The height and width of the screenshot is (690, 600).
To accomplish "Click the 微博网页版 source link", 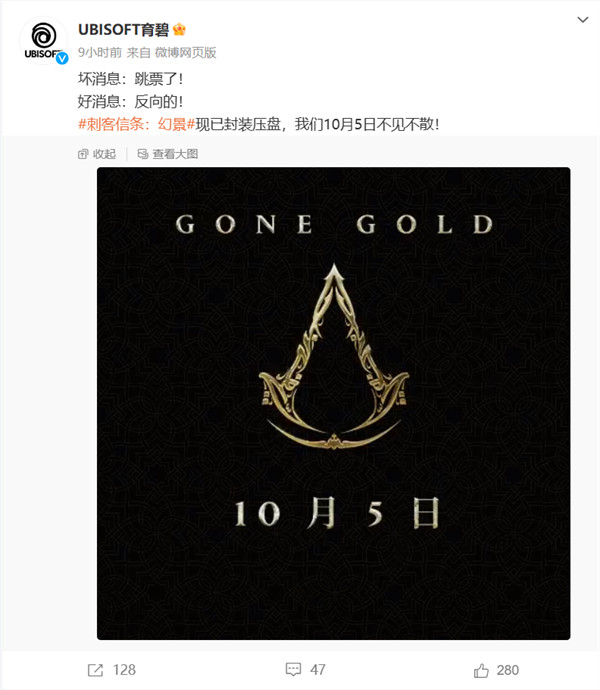I will [185, 53].
